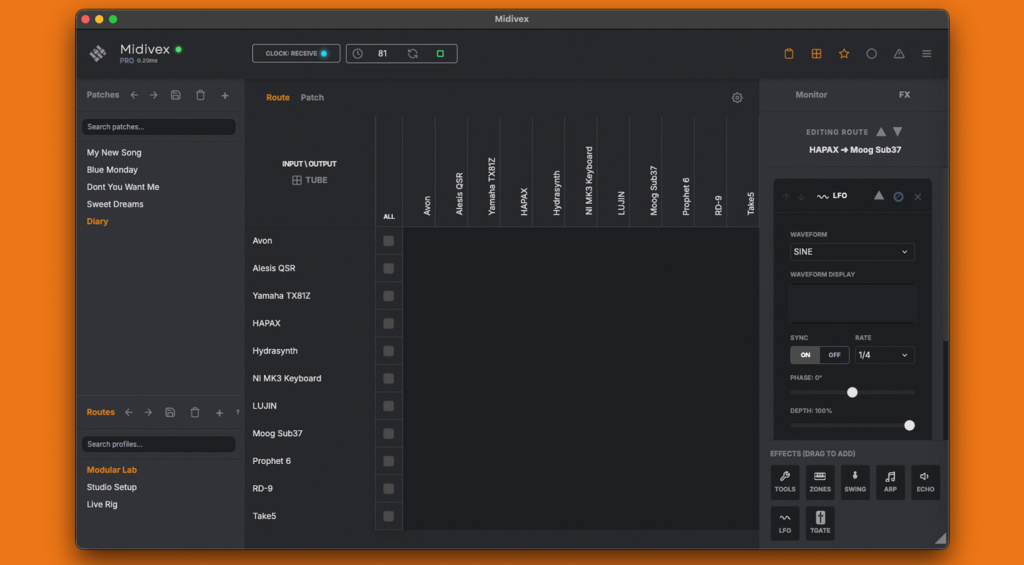Collapse the LFO effect panel triangle
Image resolution: width=1024 pixels, height=565 pixels.
click(x=879, y=196)
